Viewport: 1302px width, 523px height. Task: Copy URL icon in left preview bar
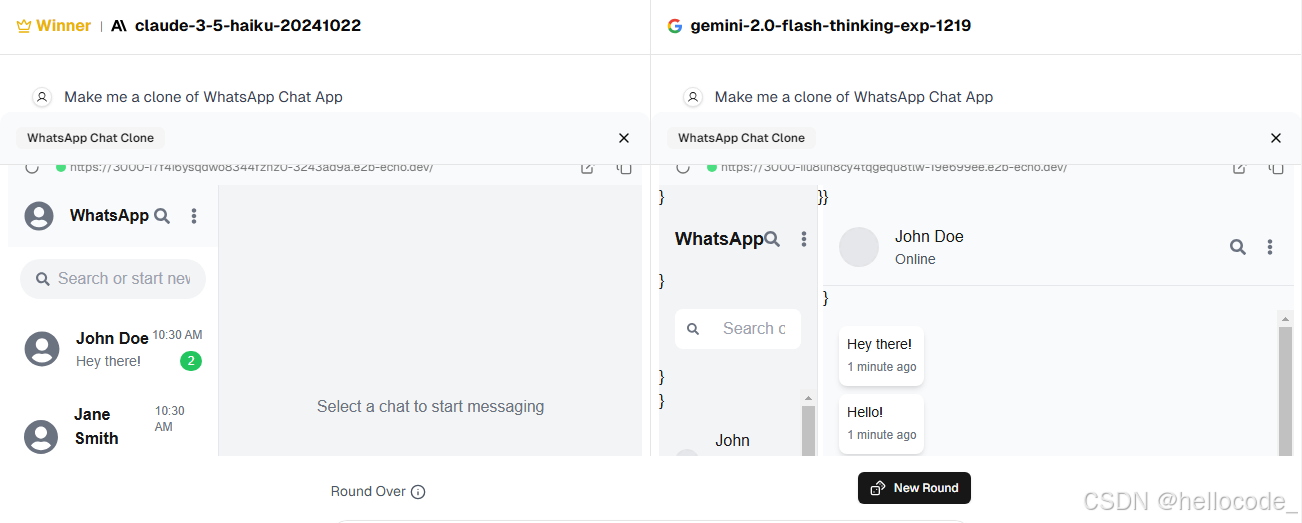[x=624, y=167]
